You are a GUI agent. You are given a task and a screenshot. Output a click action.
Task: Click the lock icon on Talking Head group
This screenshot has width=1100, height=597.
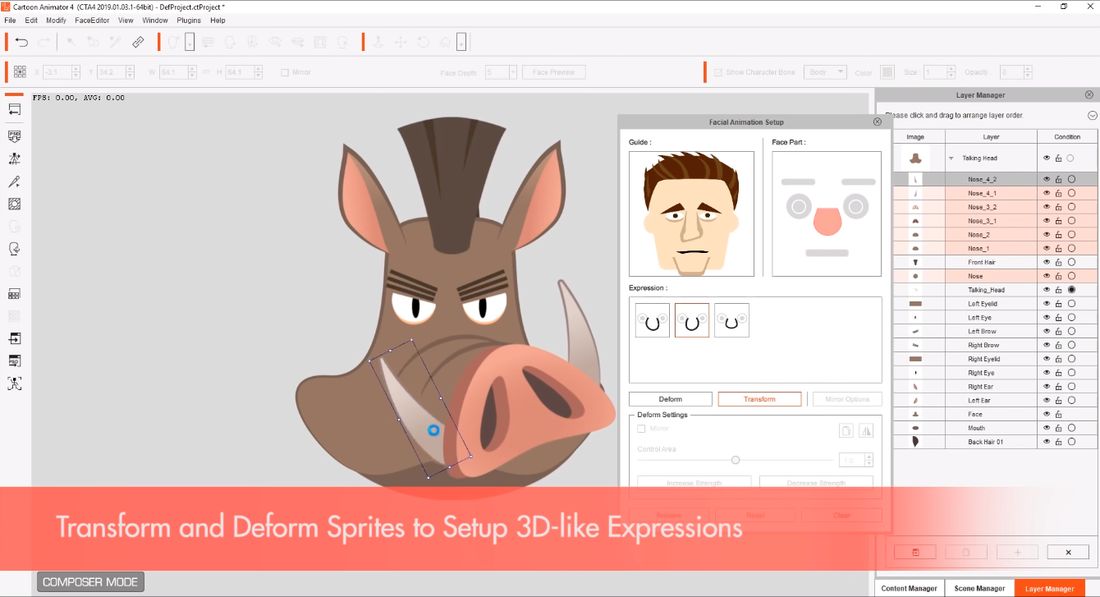coord(1059,159)
